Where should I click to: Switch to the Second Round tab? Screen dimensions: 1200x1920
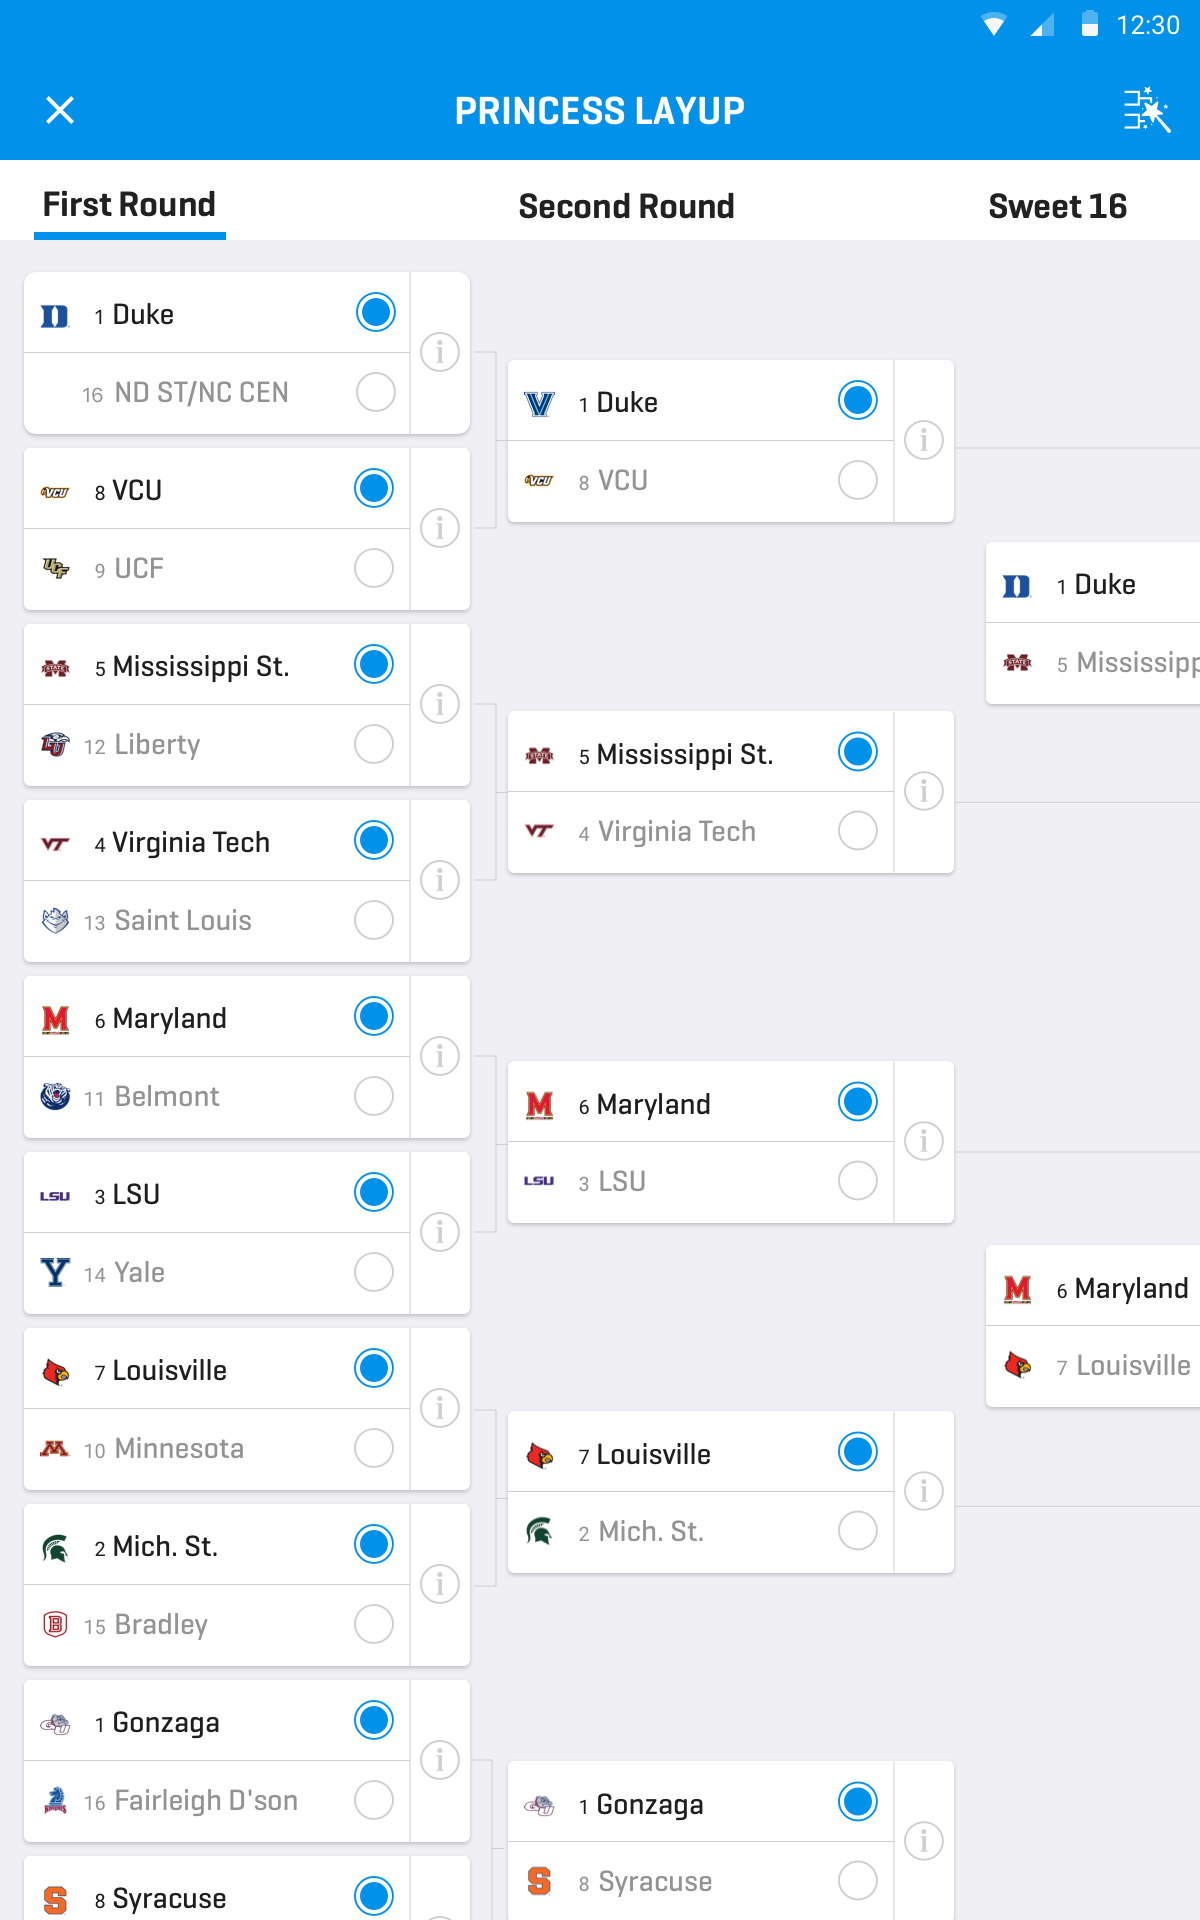point(626,206)
